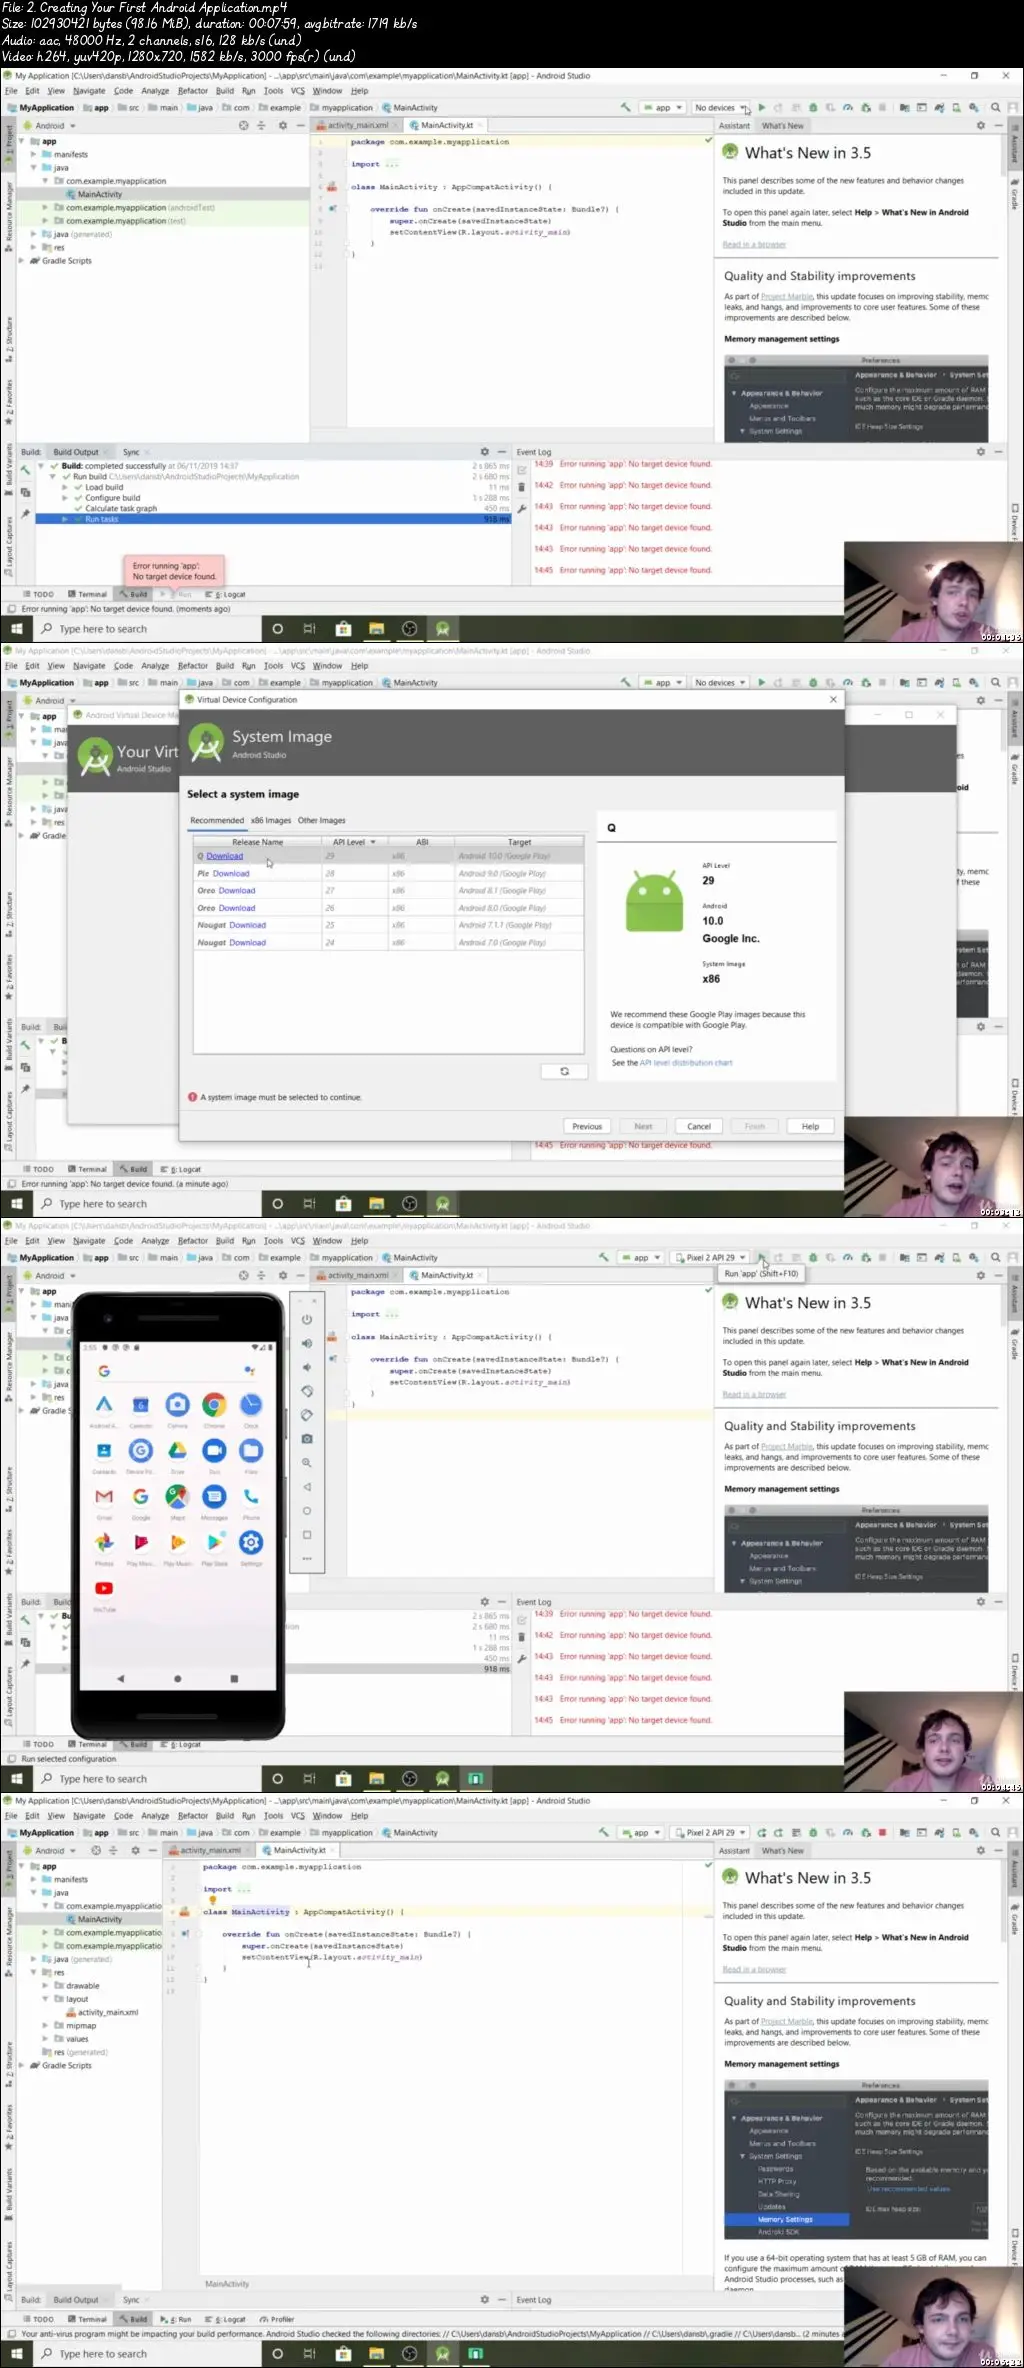The width and height of the screenshot is (1024, 2368).
Task: Click Cancel in Virtual Device Configuration dialog
Action: click(699, 1126)
